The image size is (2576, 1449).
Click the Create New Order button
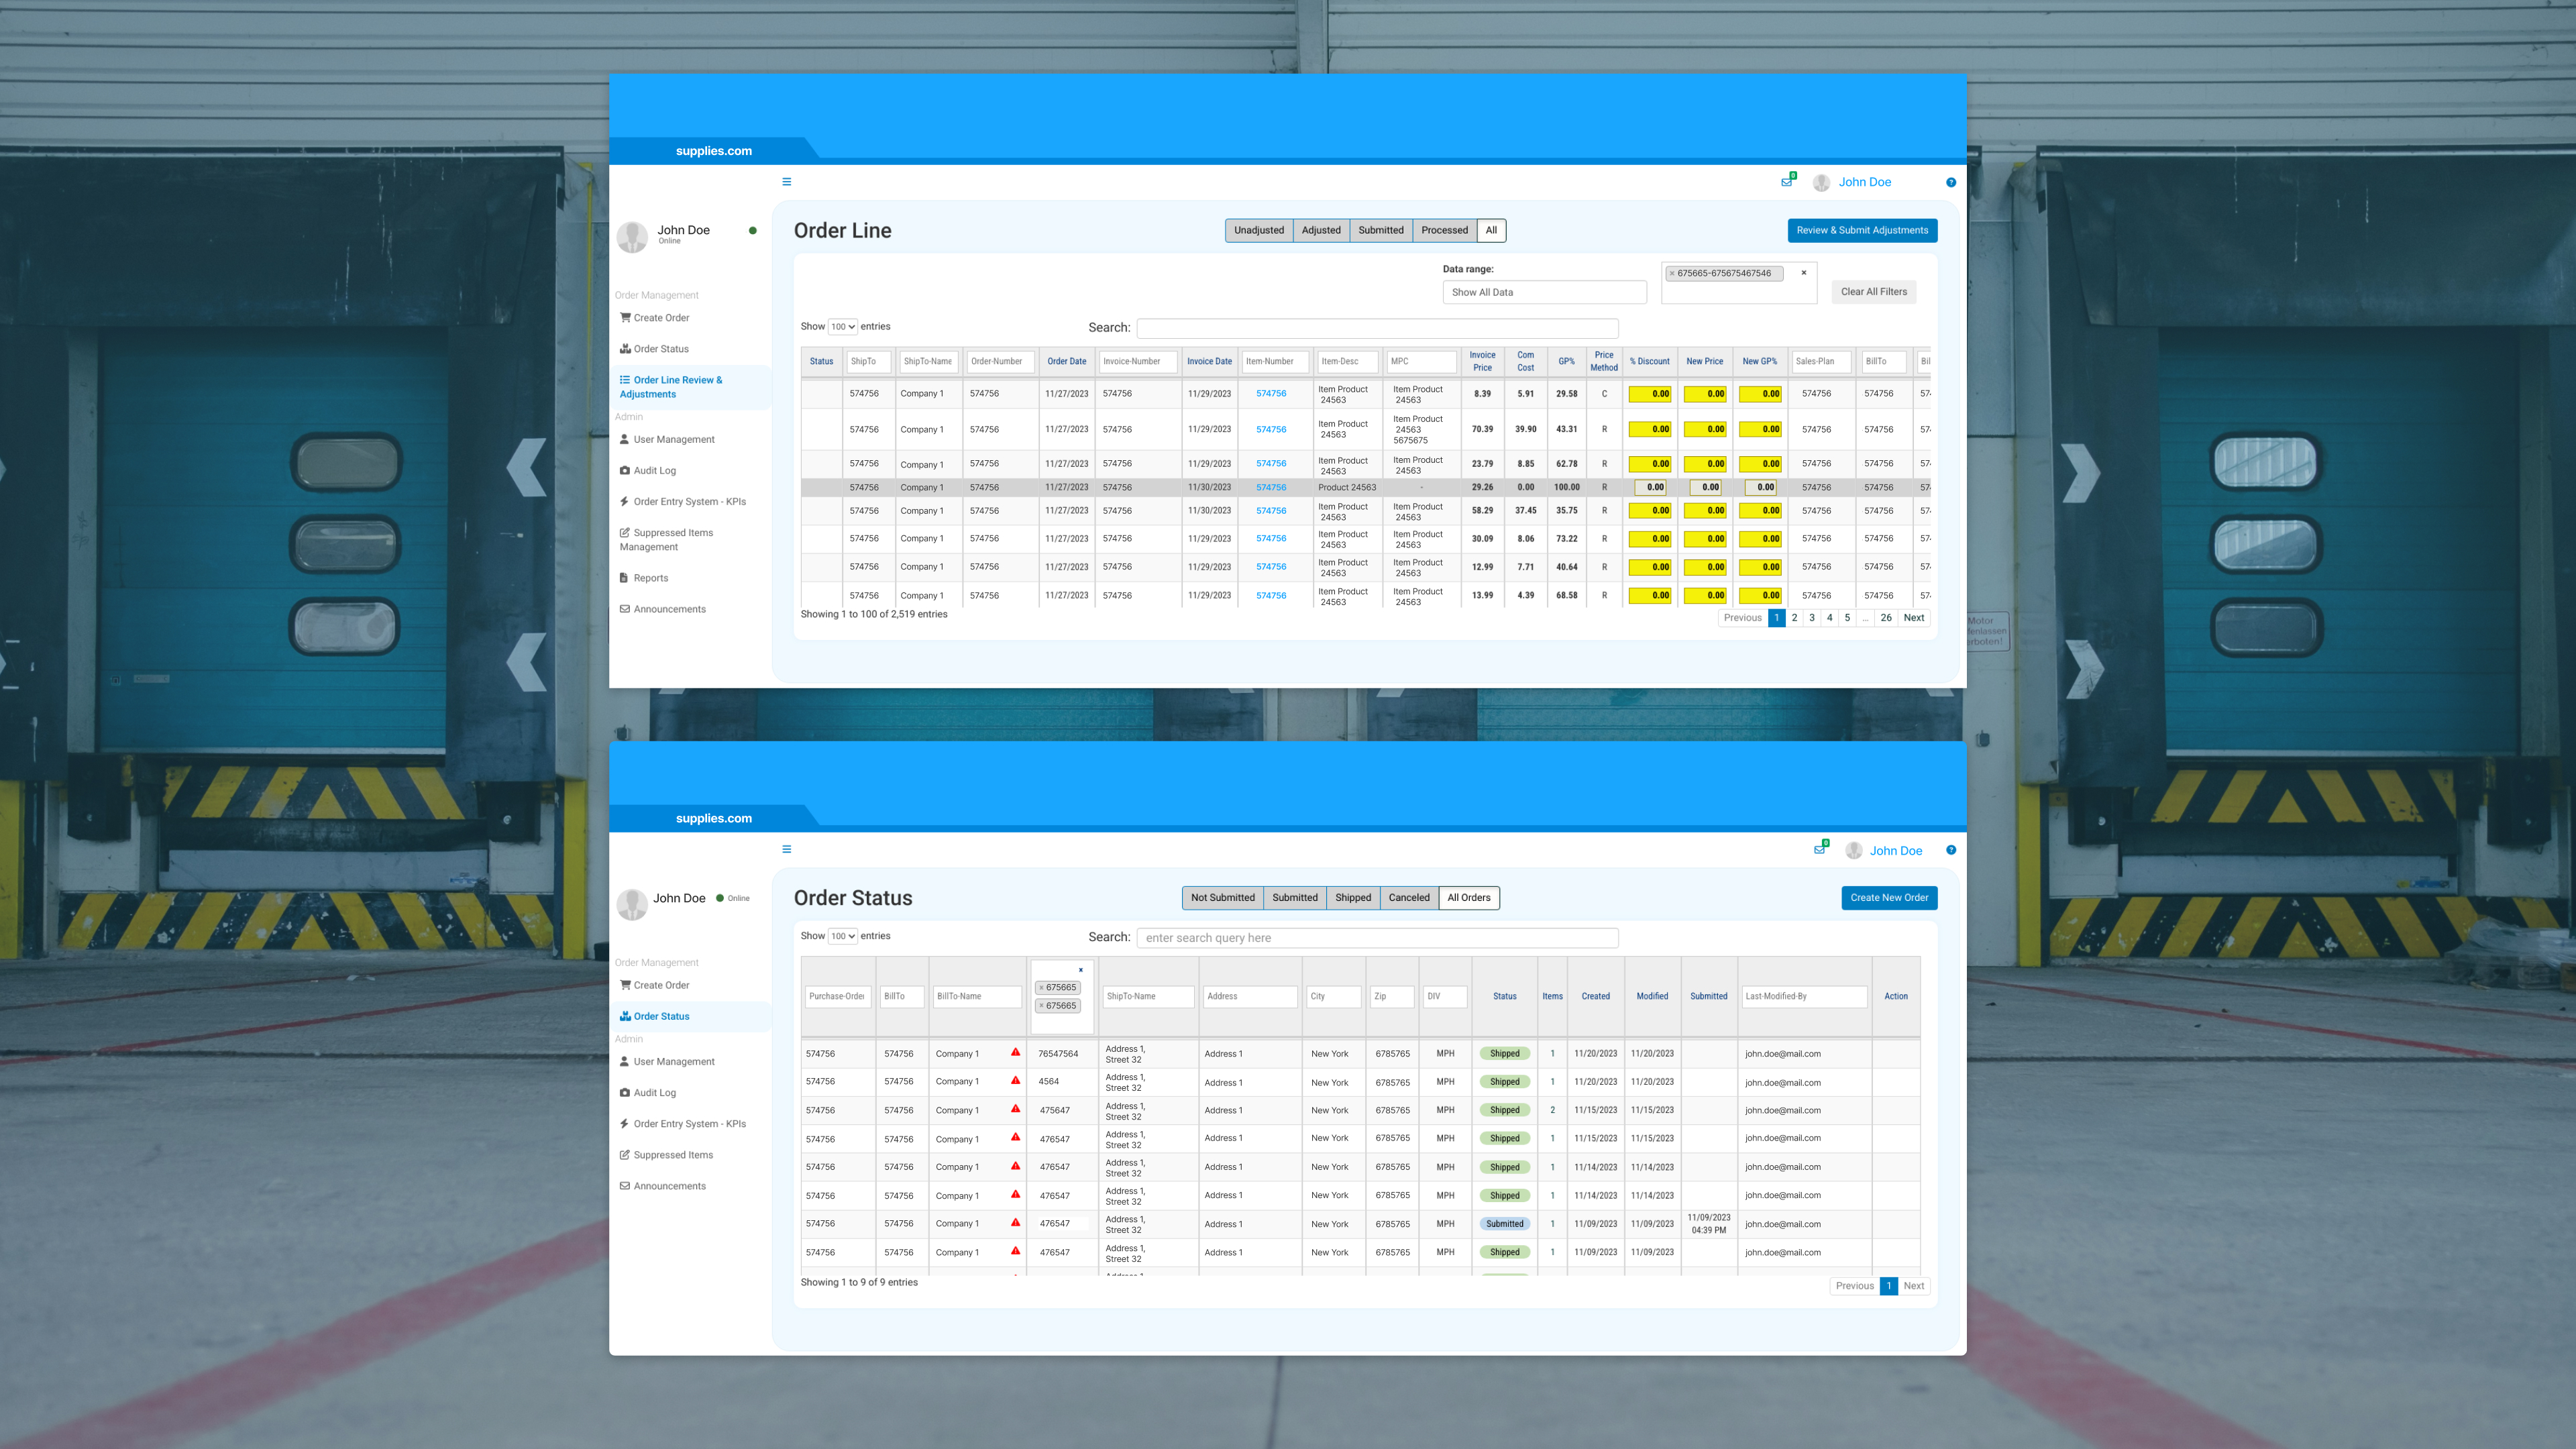tap(1888, 898)
